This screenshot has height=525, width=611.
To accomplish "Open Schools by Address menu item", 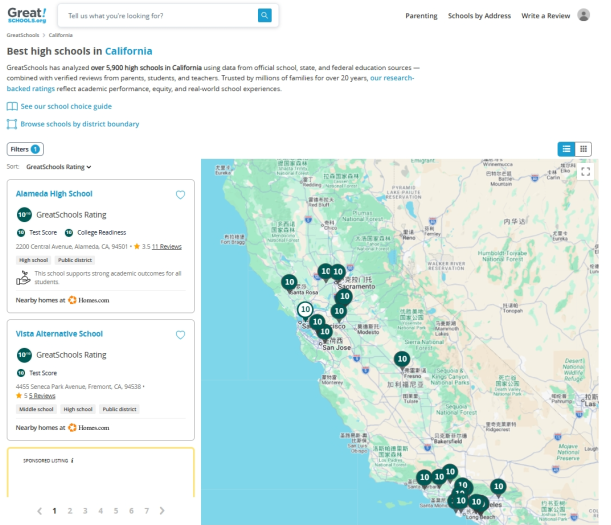I will pyautogui.click(x=479, y=16).
